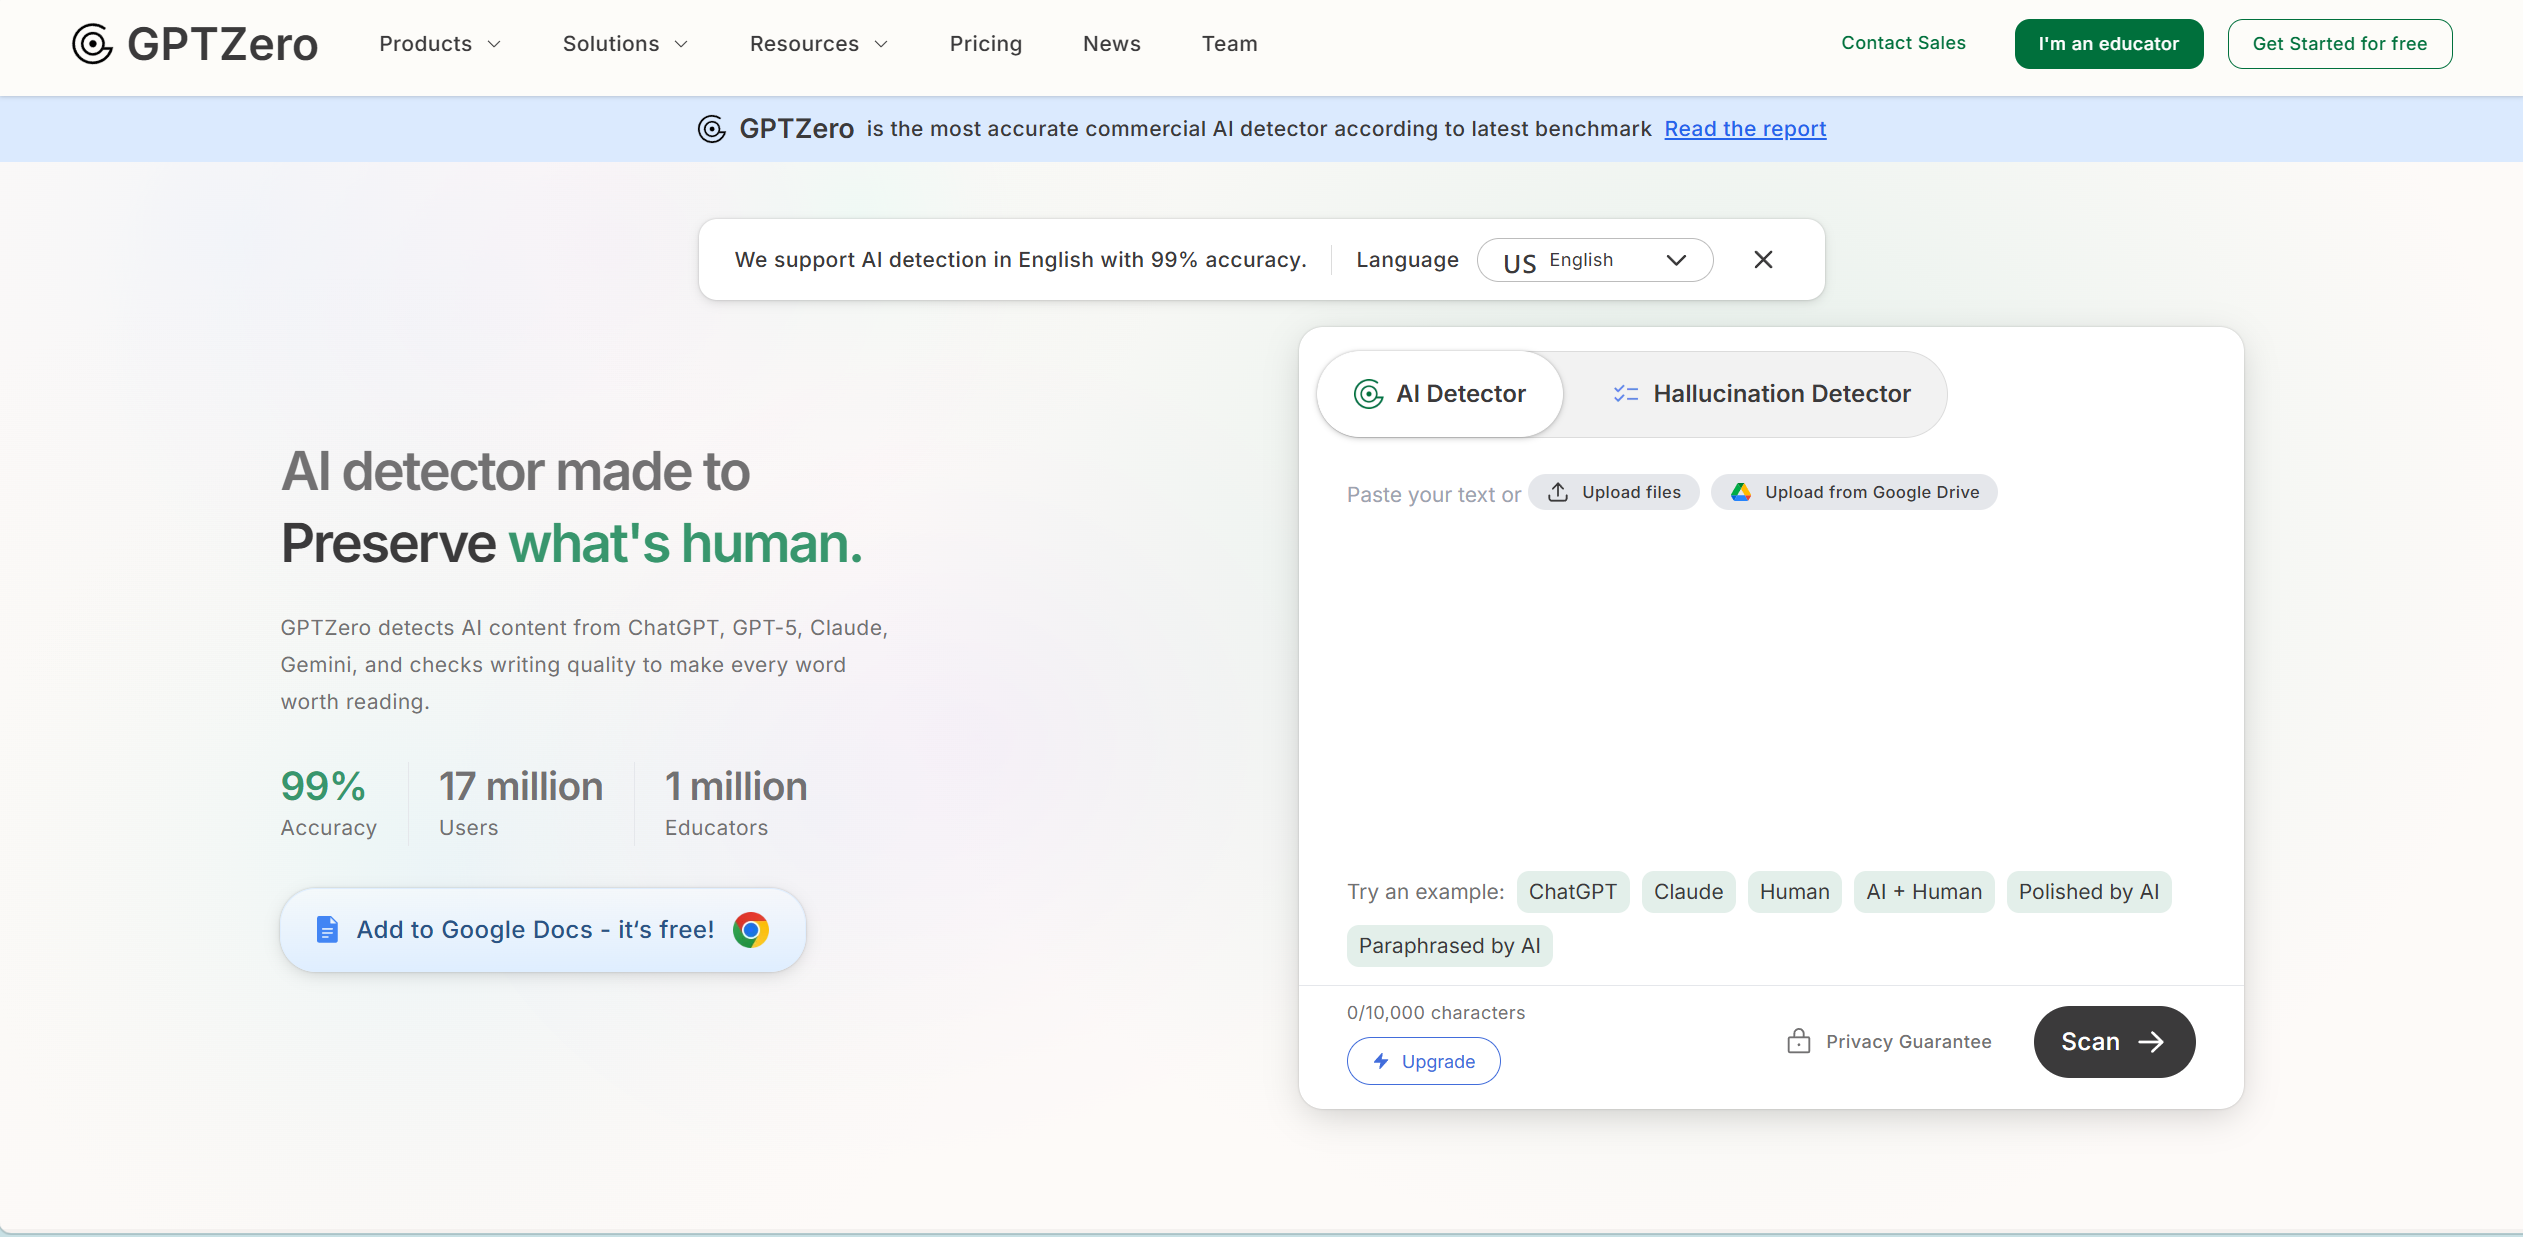
Task: Load the Claude example text
Action: 1689,892
